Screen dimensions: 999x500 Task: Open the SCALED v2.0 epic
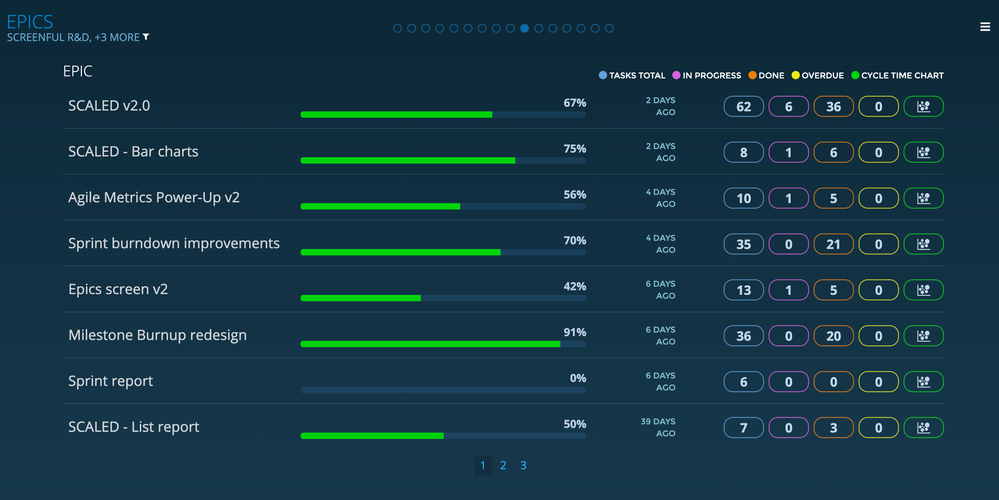pyautogui.click(x=109, y=106)
